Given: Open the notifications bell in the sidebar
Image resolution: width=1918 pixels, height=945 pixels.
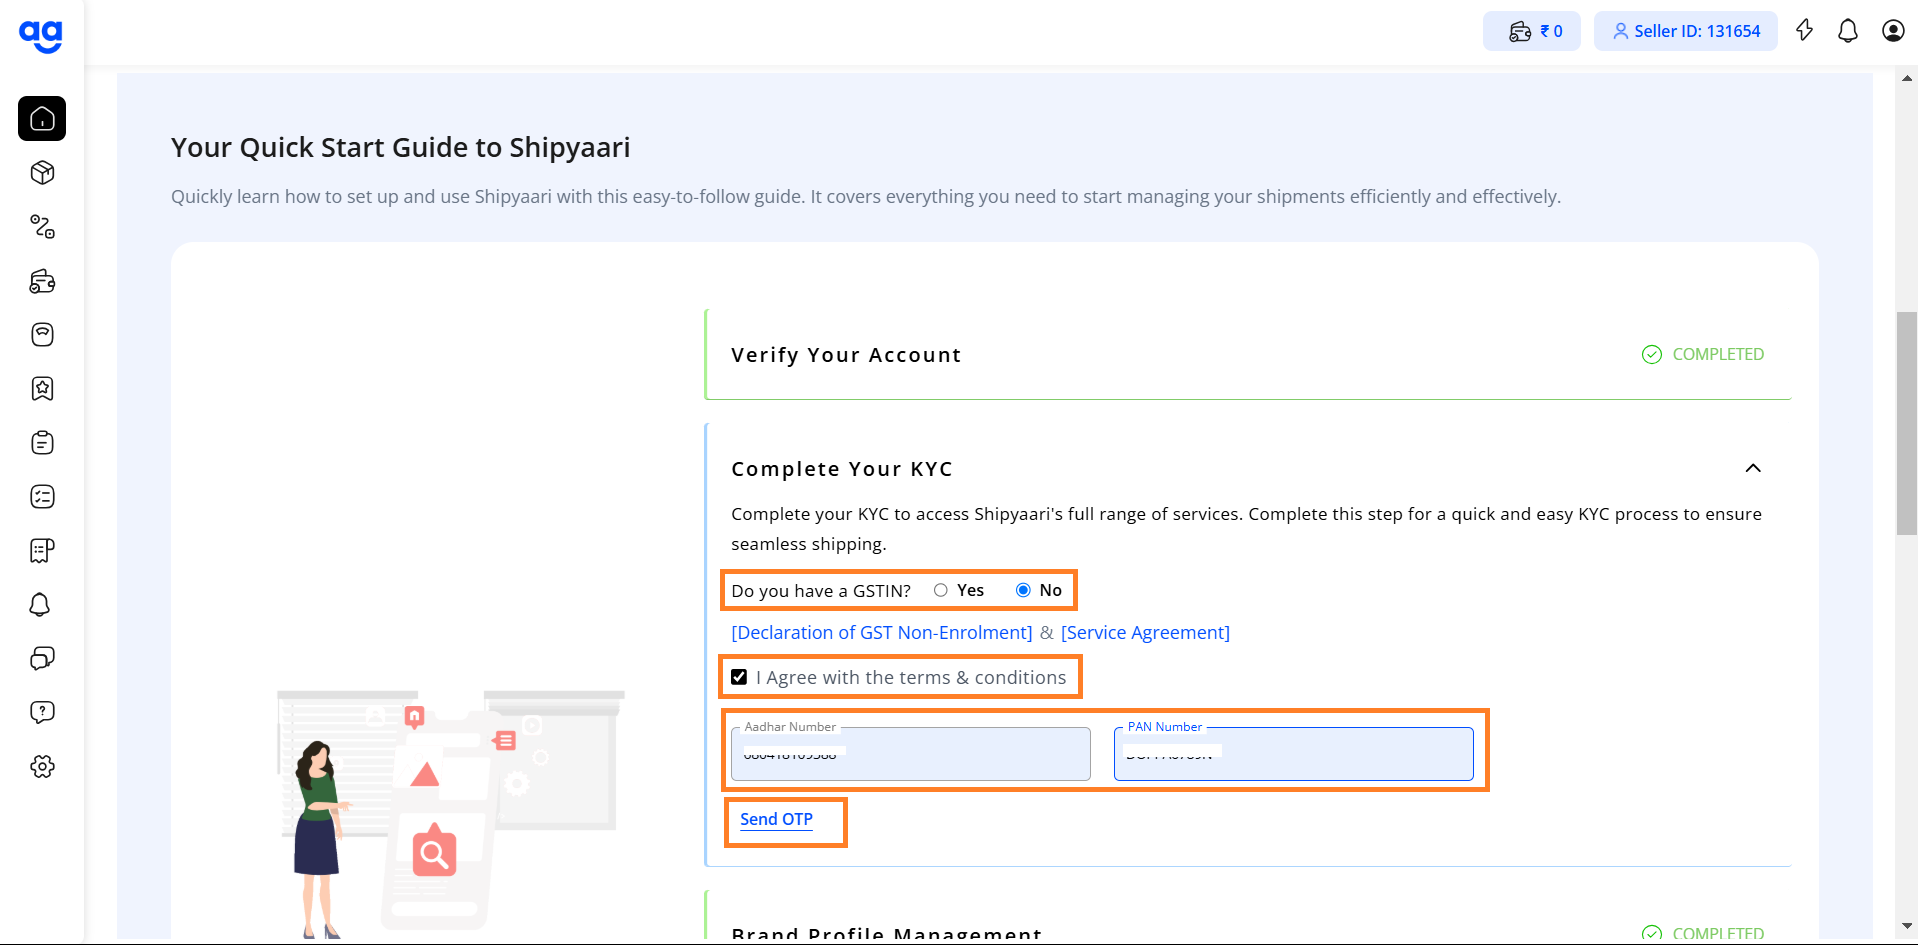Looking at the screenshot, I should (40, 605).
